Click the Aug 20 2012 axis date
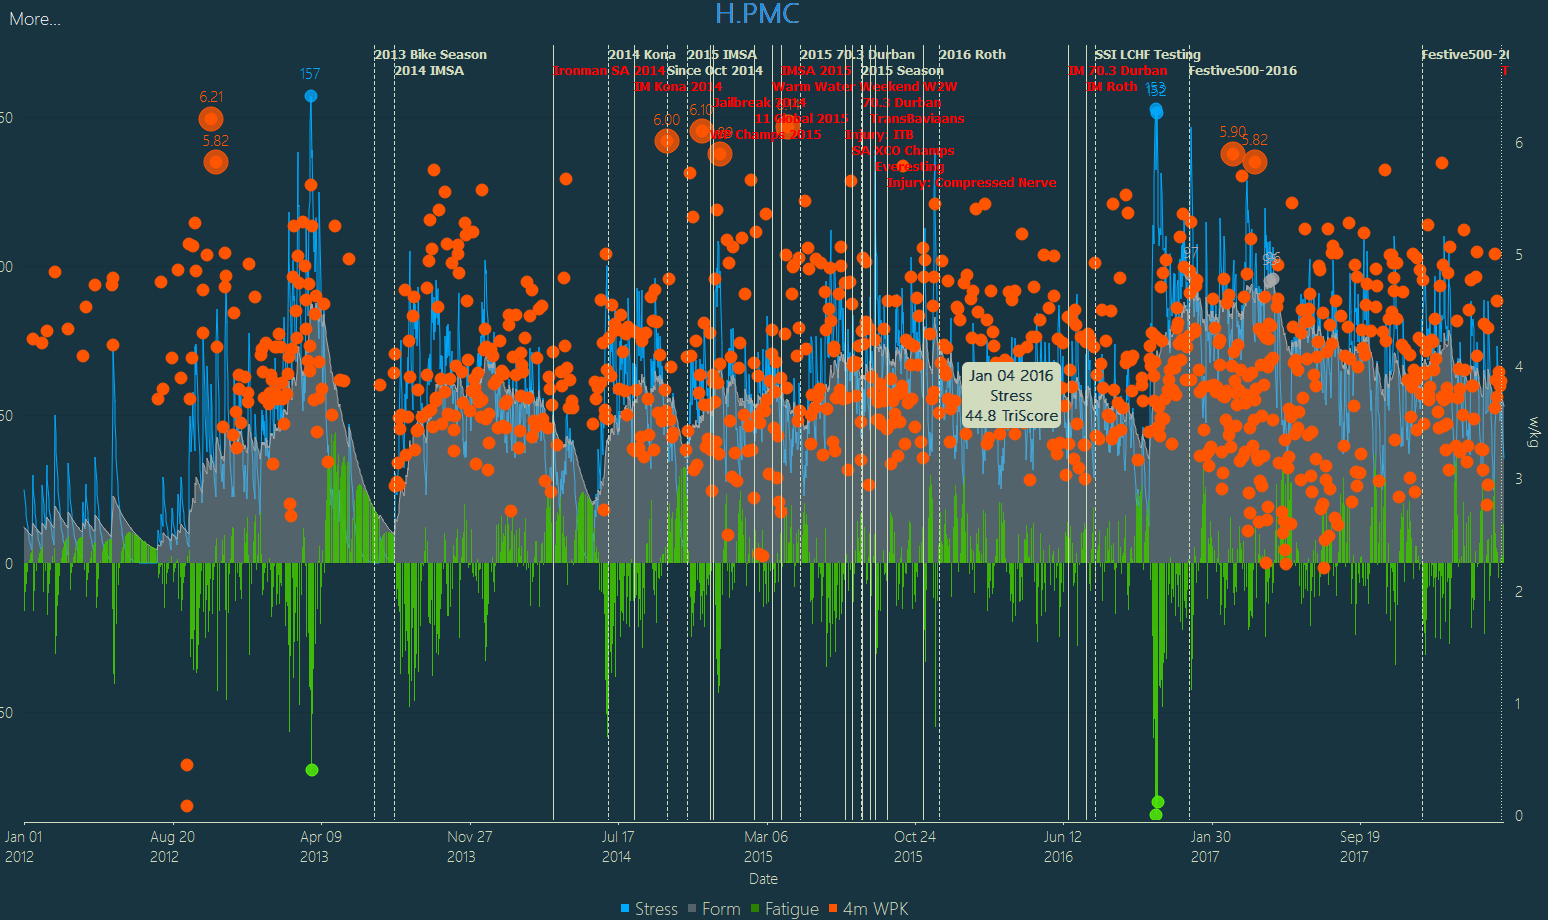Image resolution: width=1548 pixels, height=923 pixels. pos(172,846)
